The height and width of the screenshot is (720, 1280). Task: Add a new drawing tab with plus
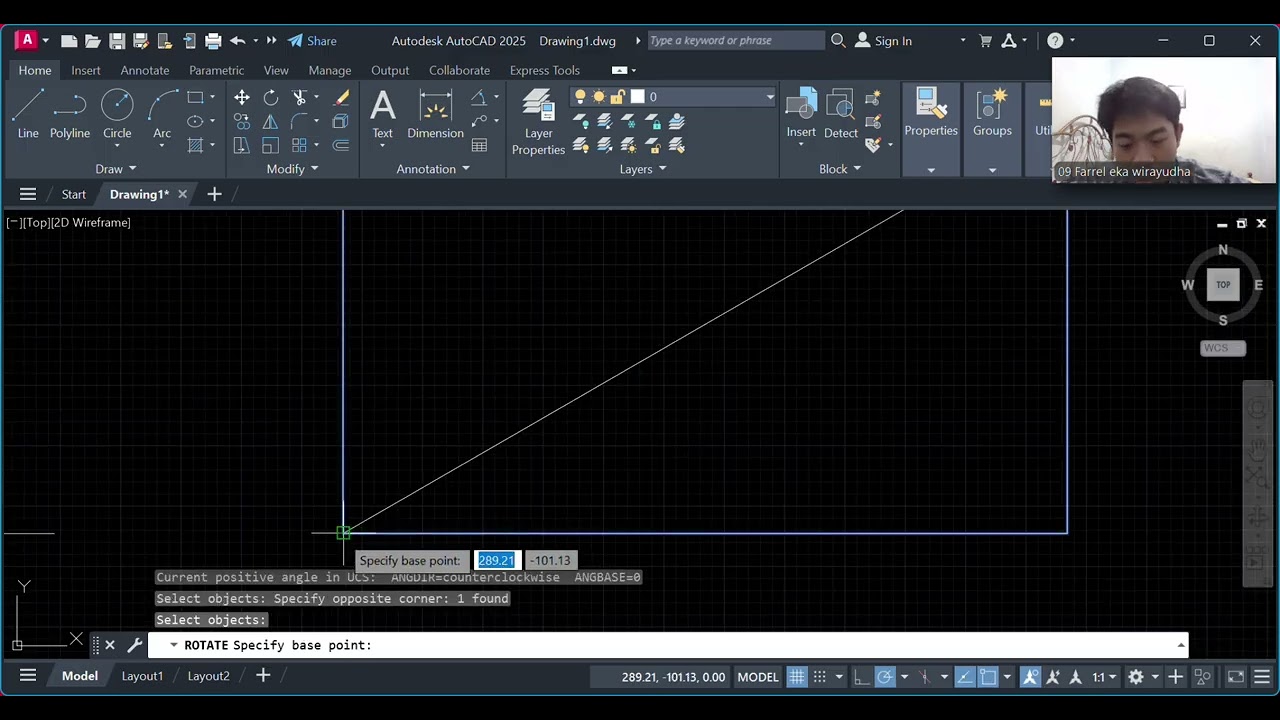pyautogui.click(x=214, y=194)
